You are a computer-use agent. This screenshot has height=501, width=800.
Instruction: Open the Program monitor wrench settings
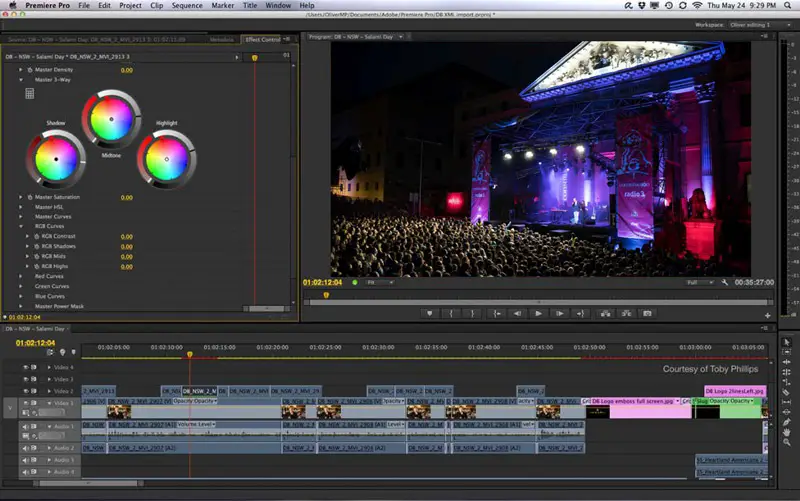(x=724, y=282)
